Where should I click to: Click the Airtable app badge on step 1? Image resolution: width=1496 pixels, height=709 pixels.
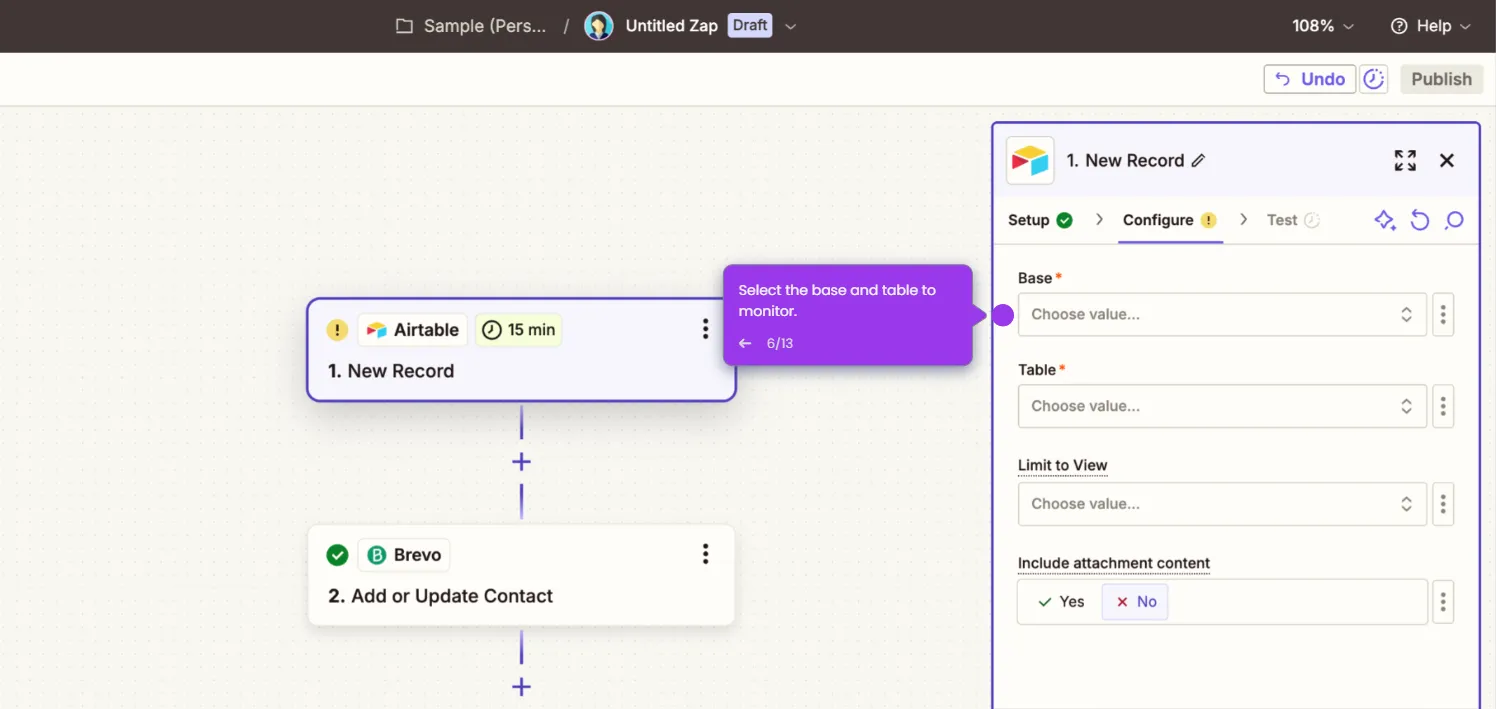tap(412, 330)
